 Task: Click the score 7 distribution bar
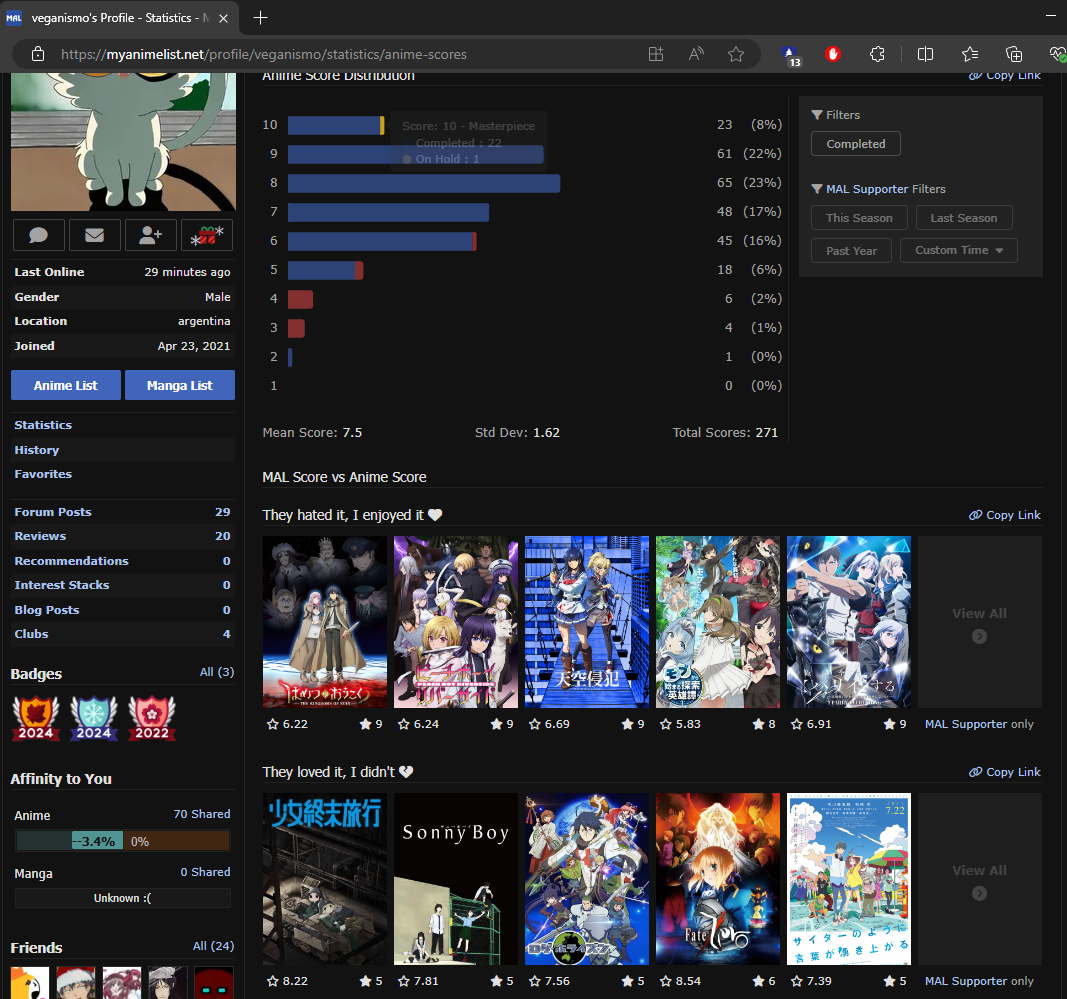(x=389, y=212)
